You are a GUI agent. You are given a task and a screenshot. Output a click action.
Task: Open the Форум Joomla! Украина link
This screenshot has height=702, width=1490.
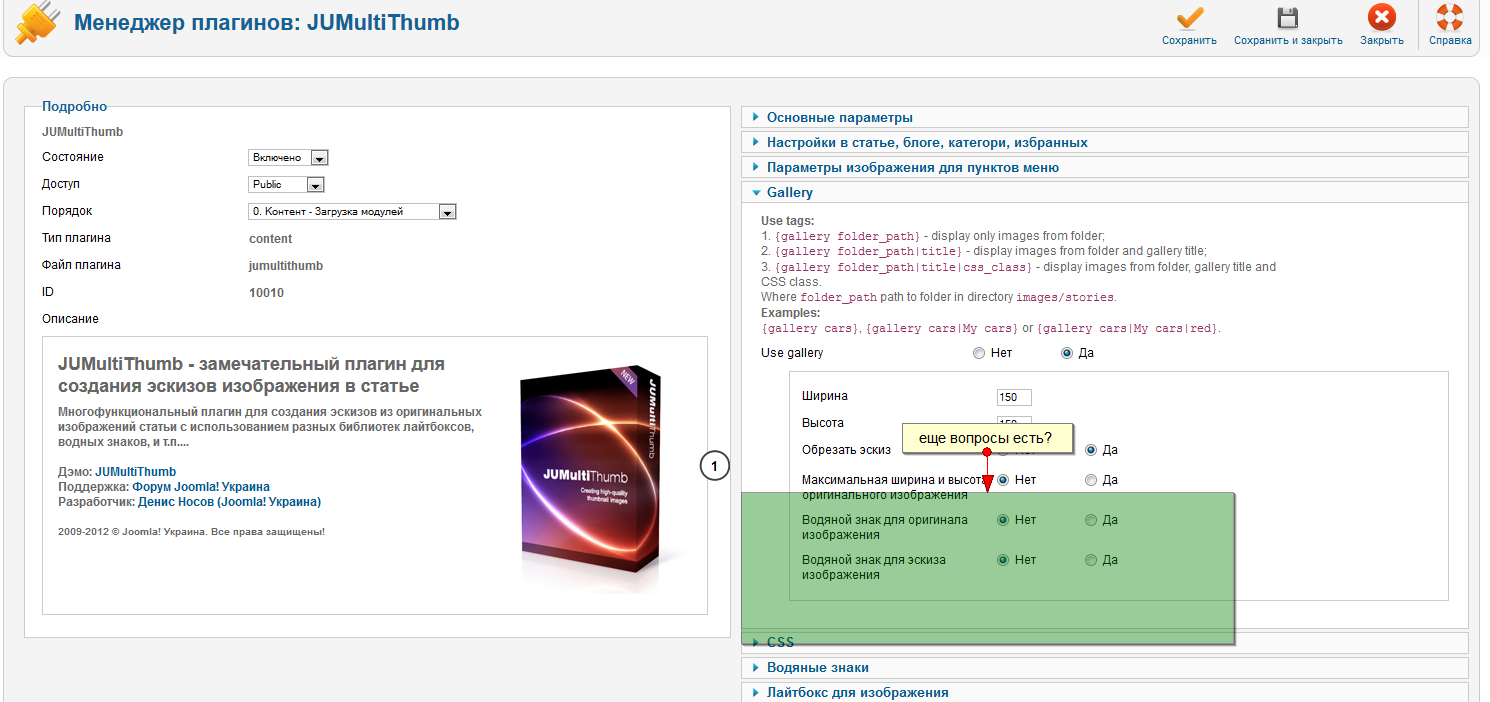coord(200,487)
